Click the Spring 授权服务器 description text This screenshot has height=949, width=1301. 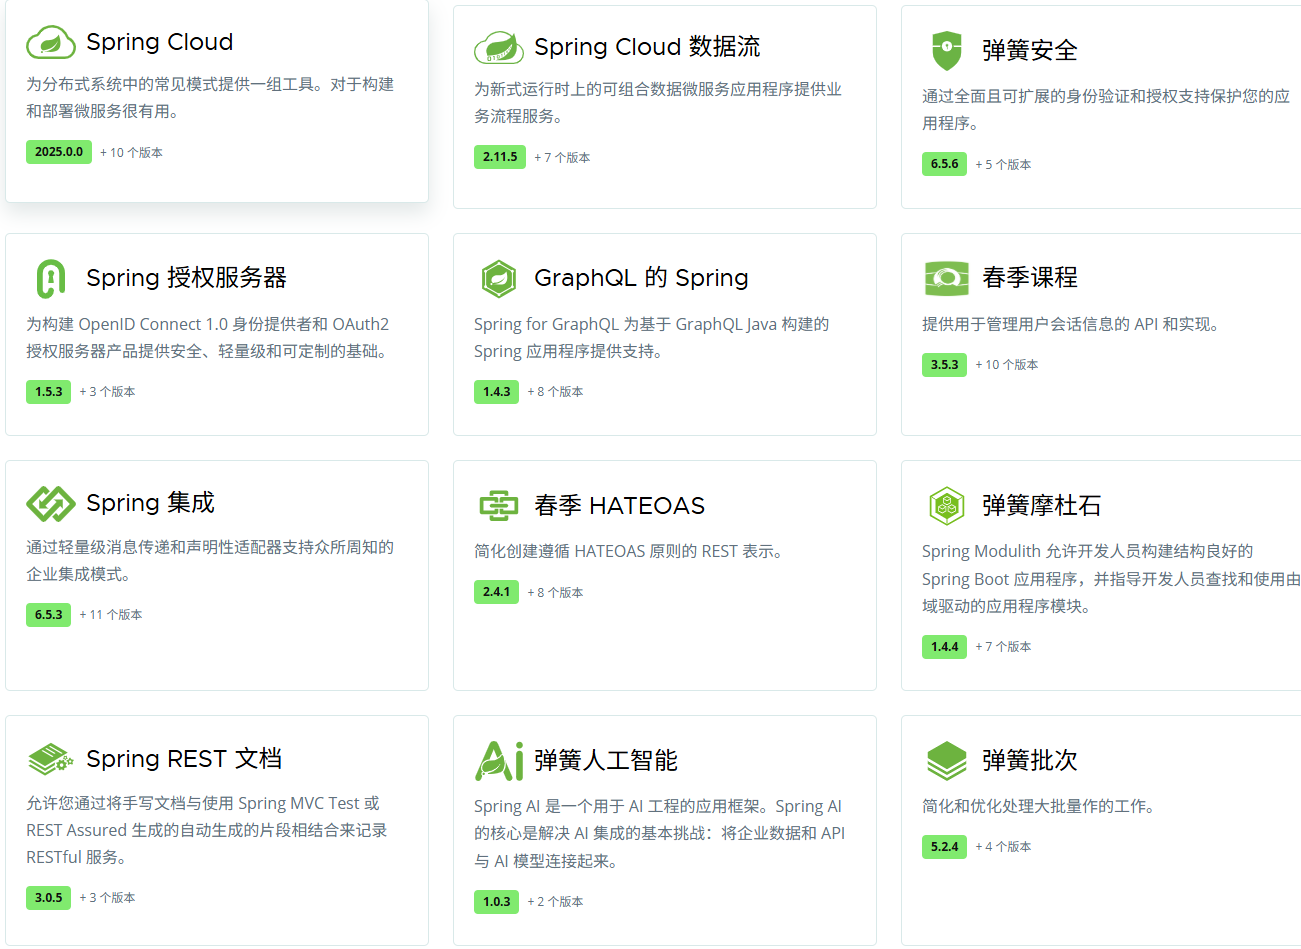click(208, 338)
